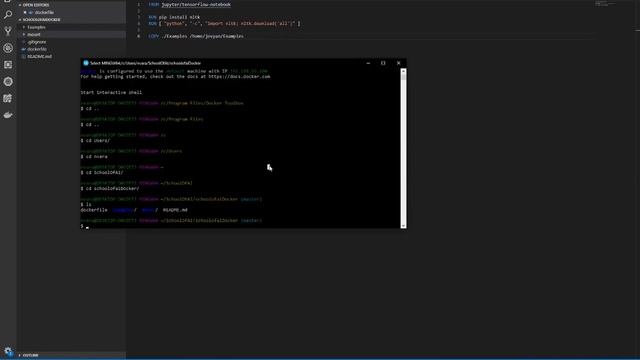Viewport: 640px width, 360px height.
Task: Open the Source Control view
Action: (8, 31)
